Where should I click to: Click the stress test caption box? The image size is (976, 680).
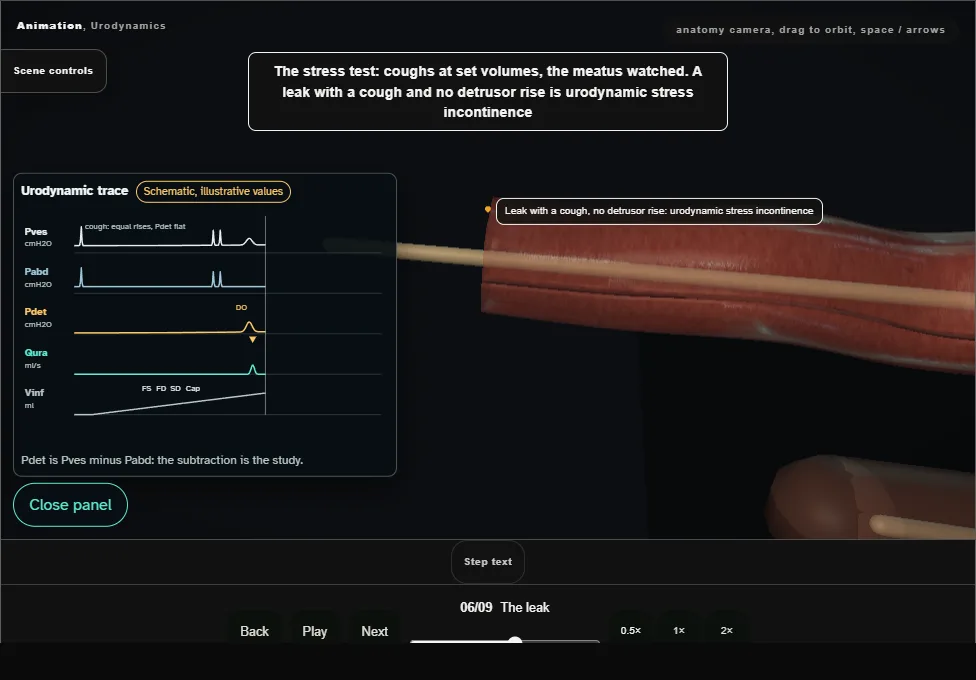488,92
